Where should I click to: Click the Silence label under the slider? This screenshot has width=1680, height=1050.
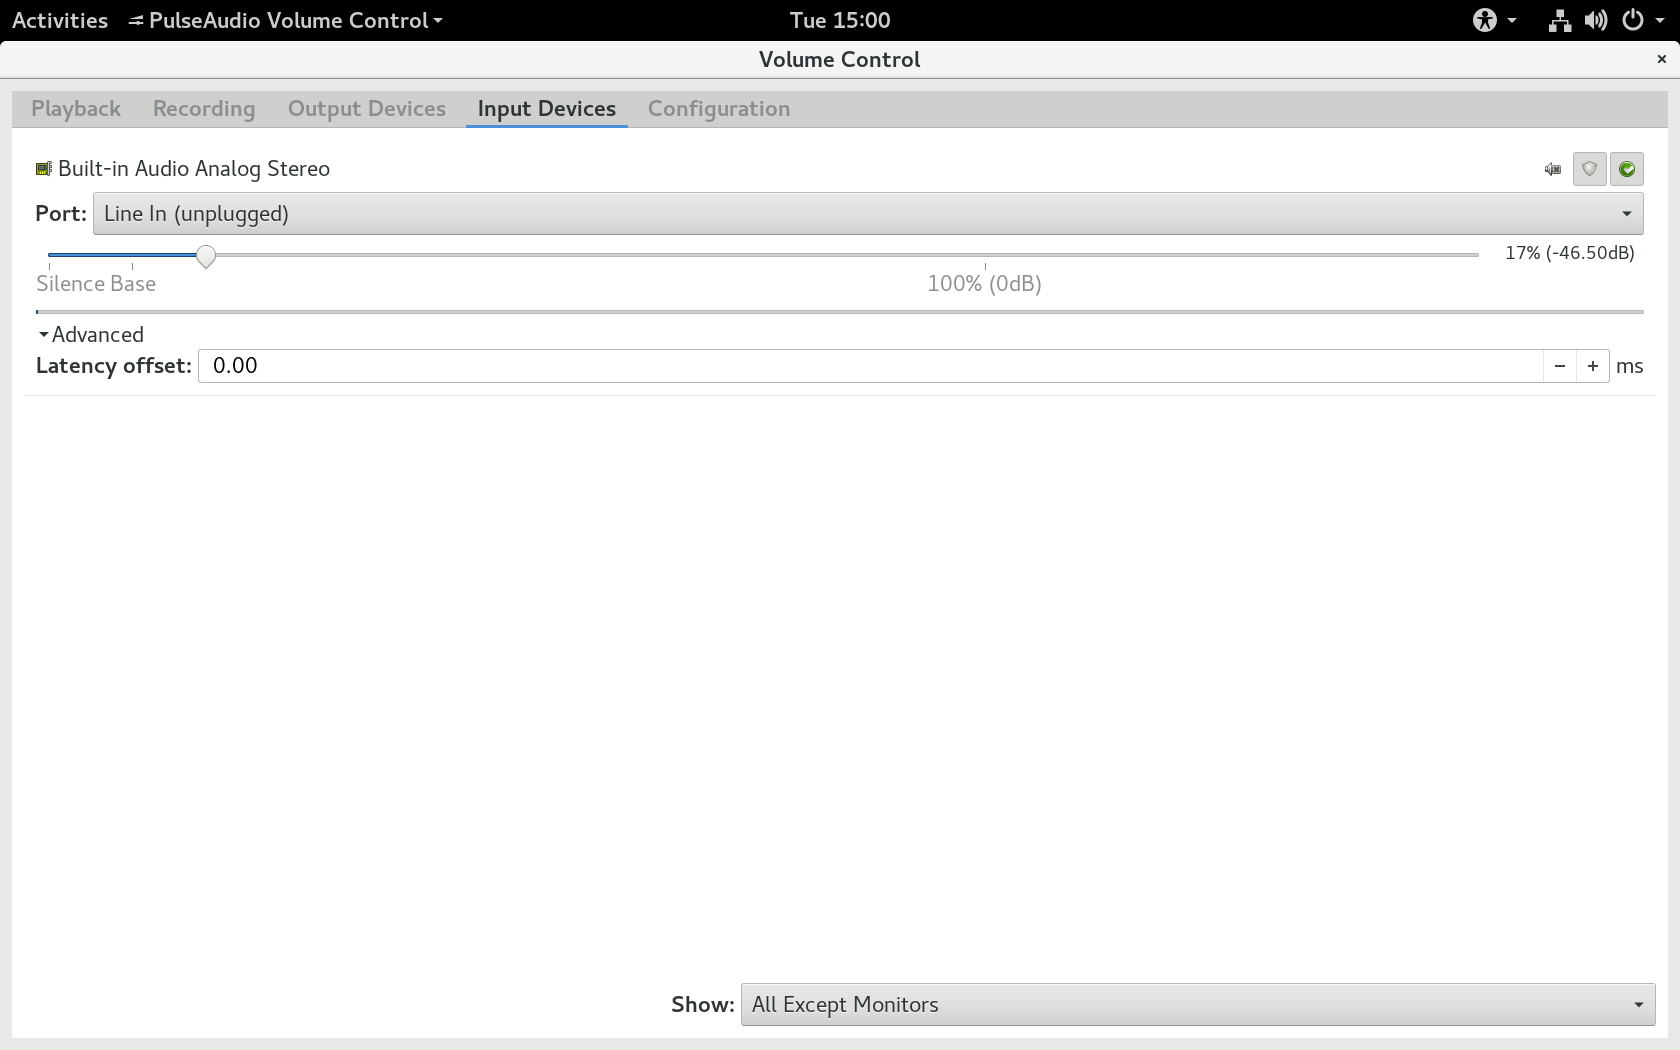(x=70, y=284)
